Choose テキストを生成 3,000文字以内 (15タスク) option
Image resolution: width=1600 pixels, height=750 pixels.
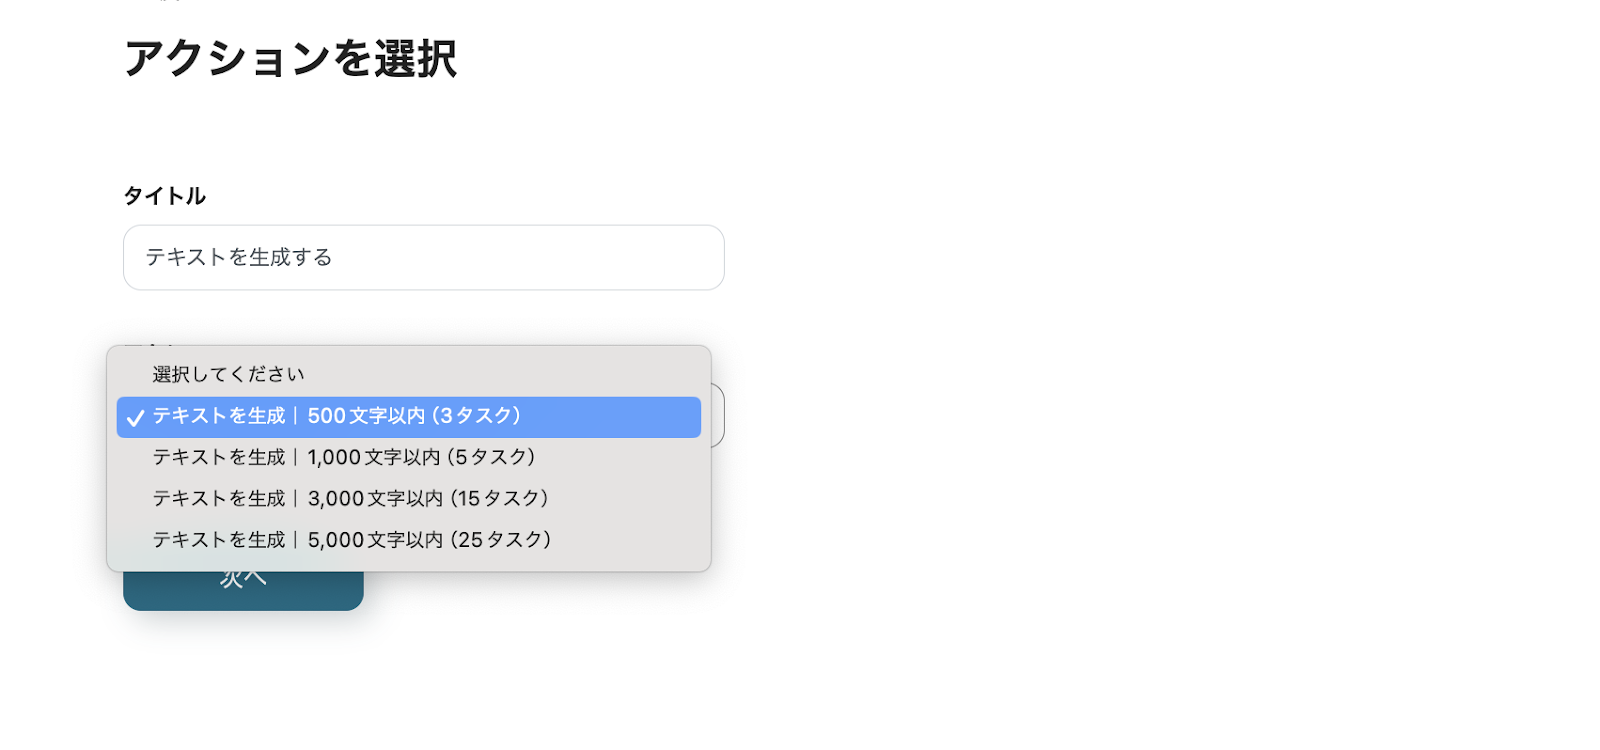409,499
